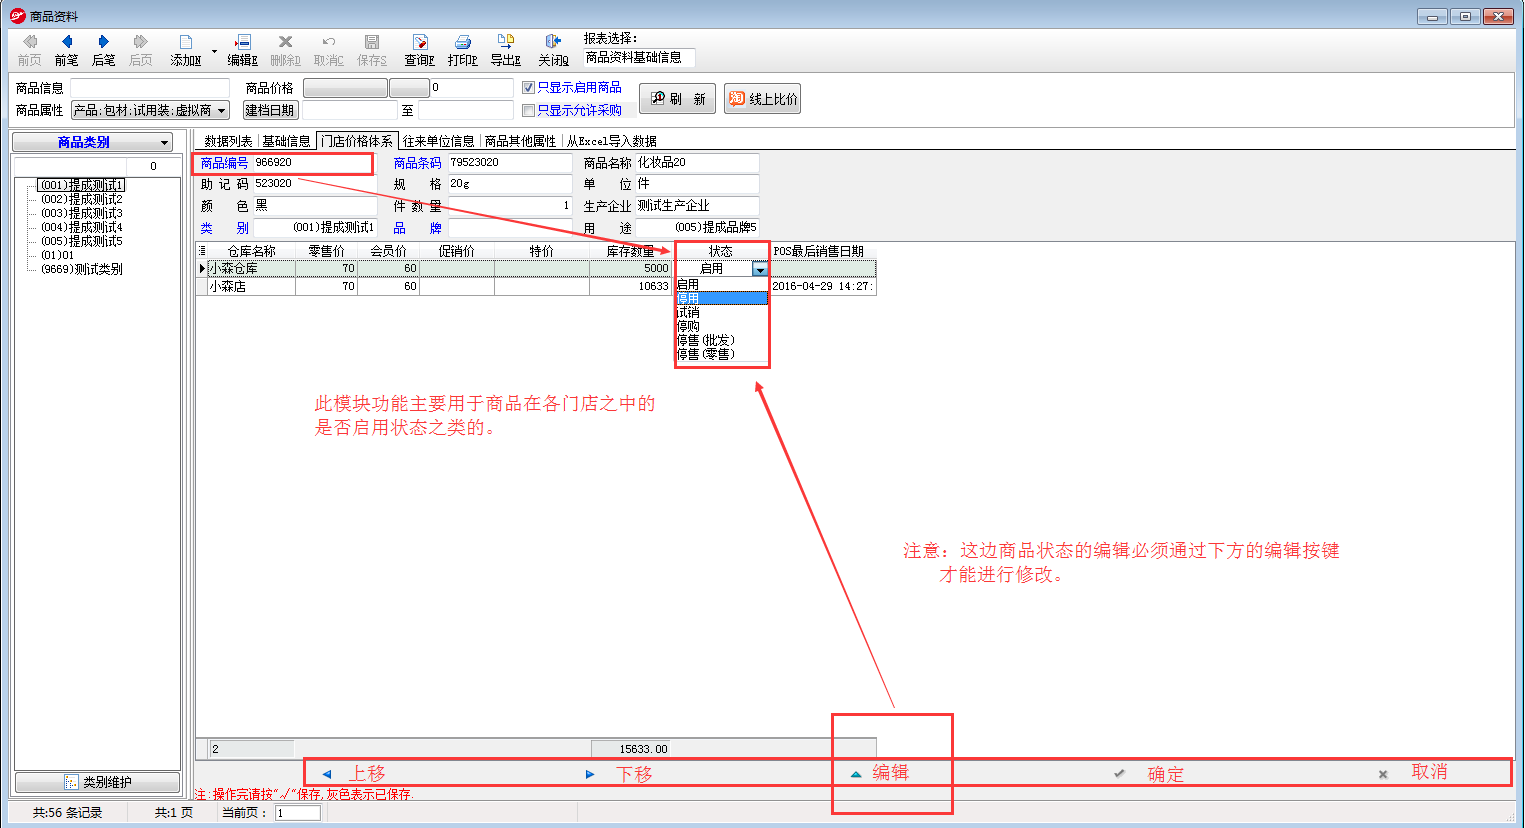This screenshot has width=1525, height=828.
Task: Choose 停用 in status dropdown list
Action: coord(722,298)
